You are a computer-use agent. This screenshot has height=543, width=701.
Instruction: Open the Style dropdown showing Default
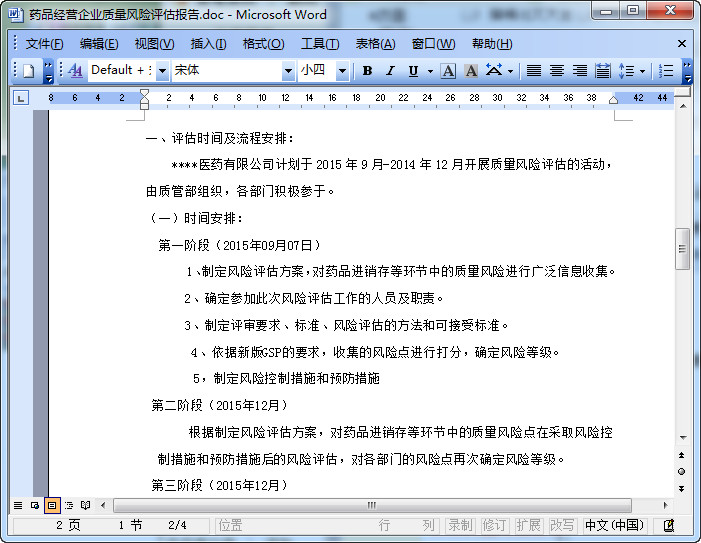tap(163, 71)
